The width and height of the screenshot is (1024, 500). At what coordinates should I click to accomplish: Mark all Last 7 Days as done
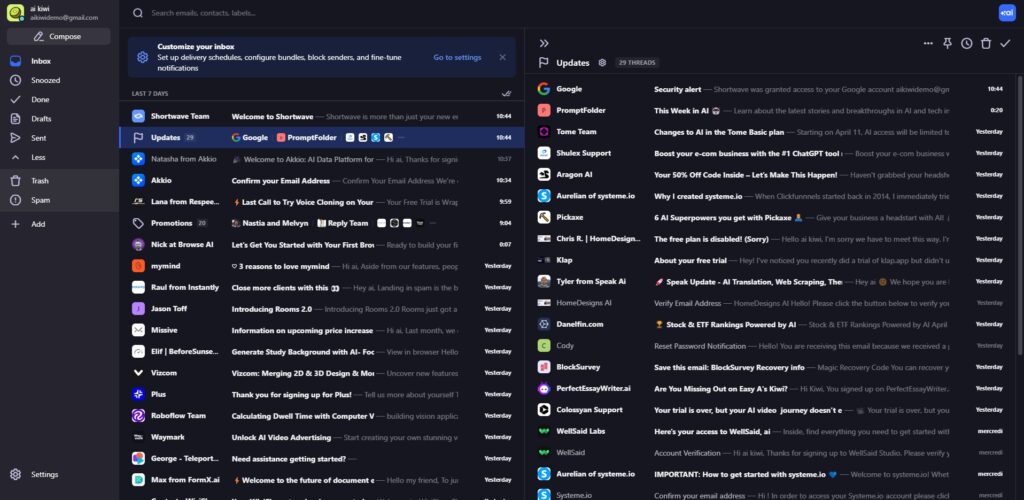point(506,94)
